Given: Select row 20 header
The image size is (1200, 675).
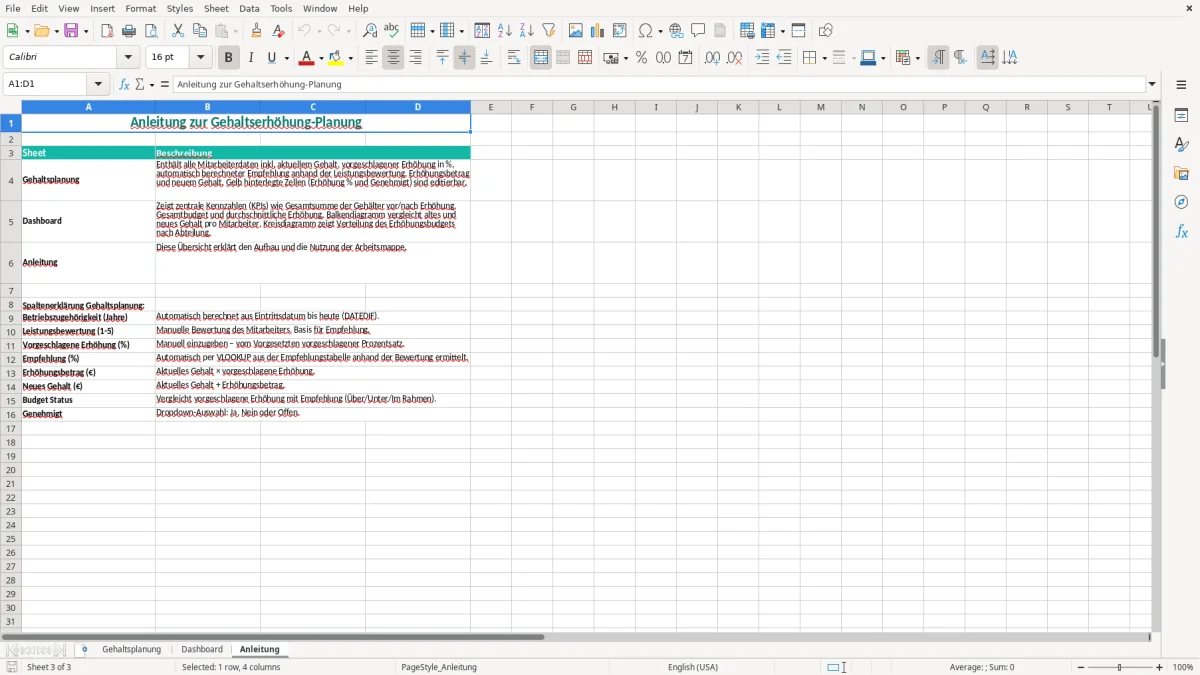Looking at the screenshot, I should tap(11, 469).
